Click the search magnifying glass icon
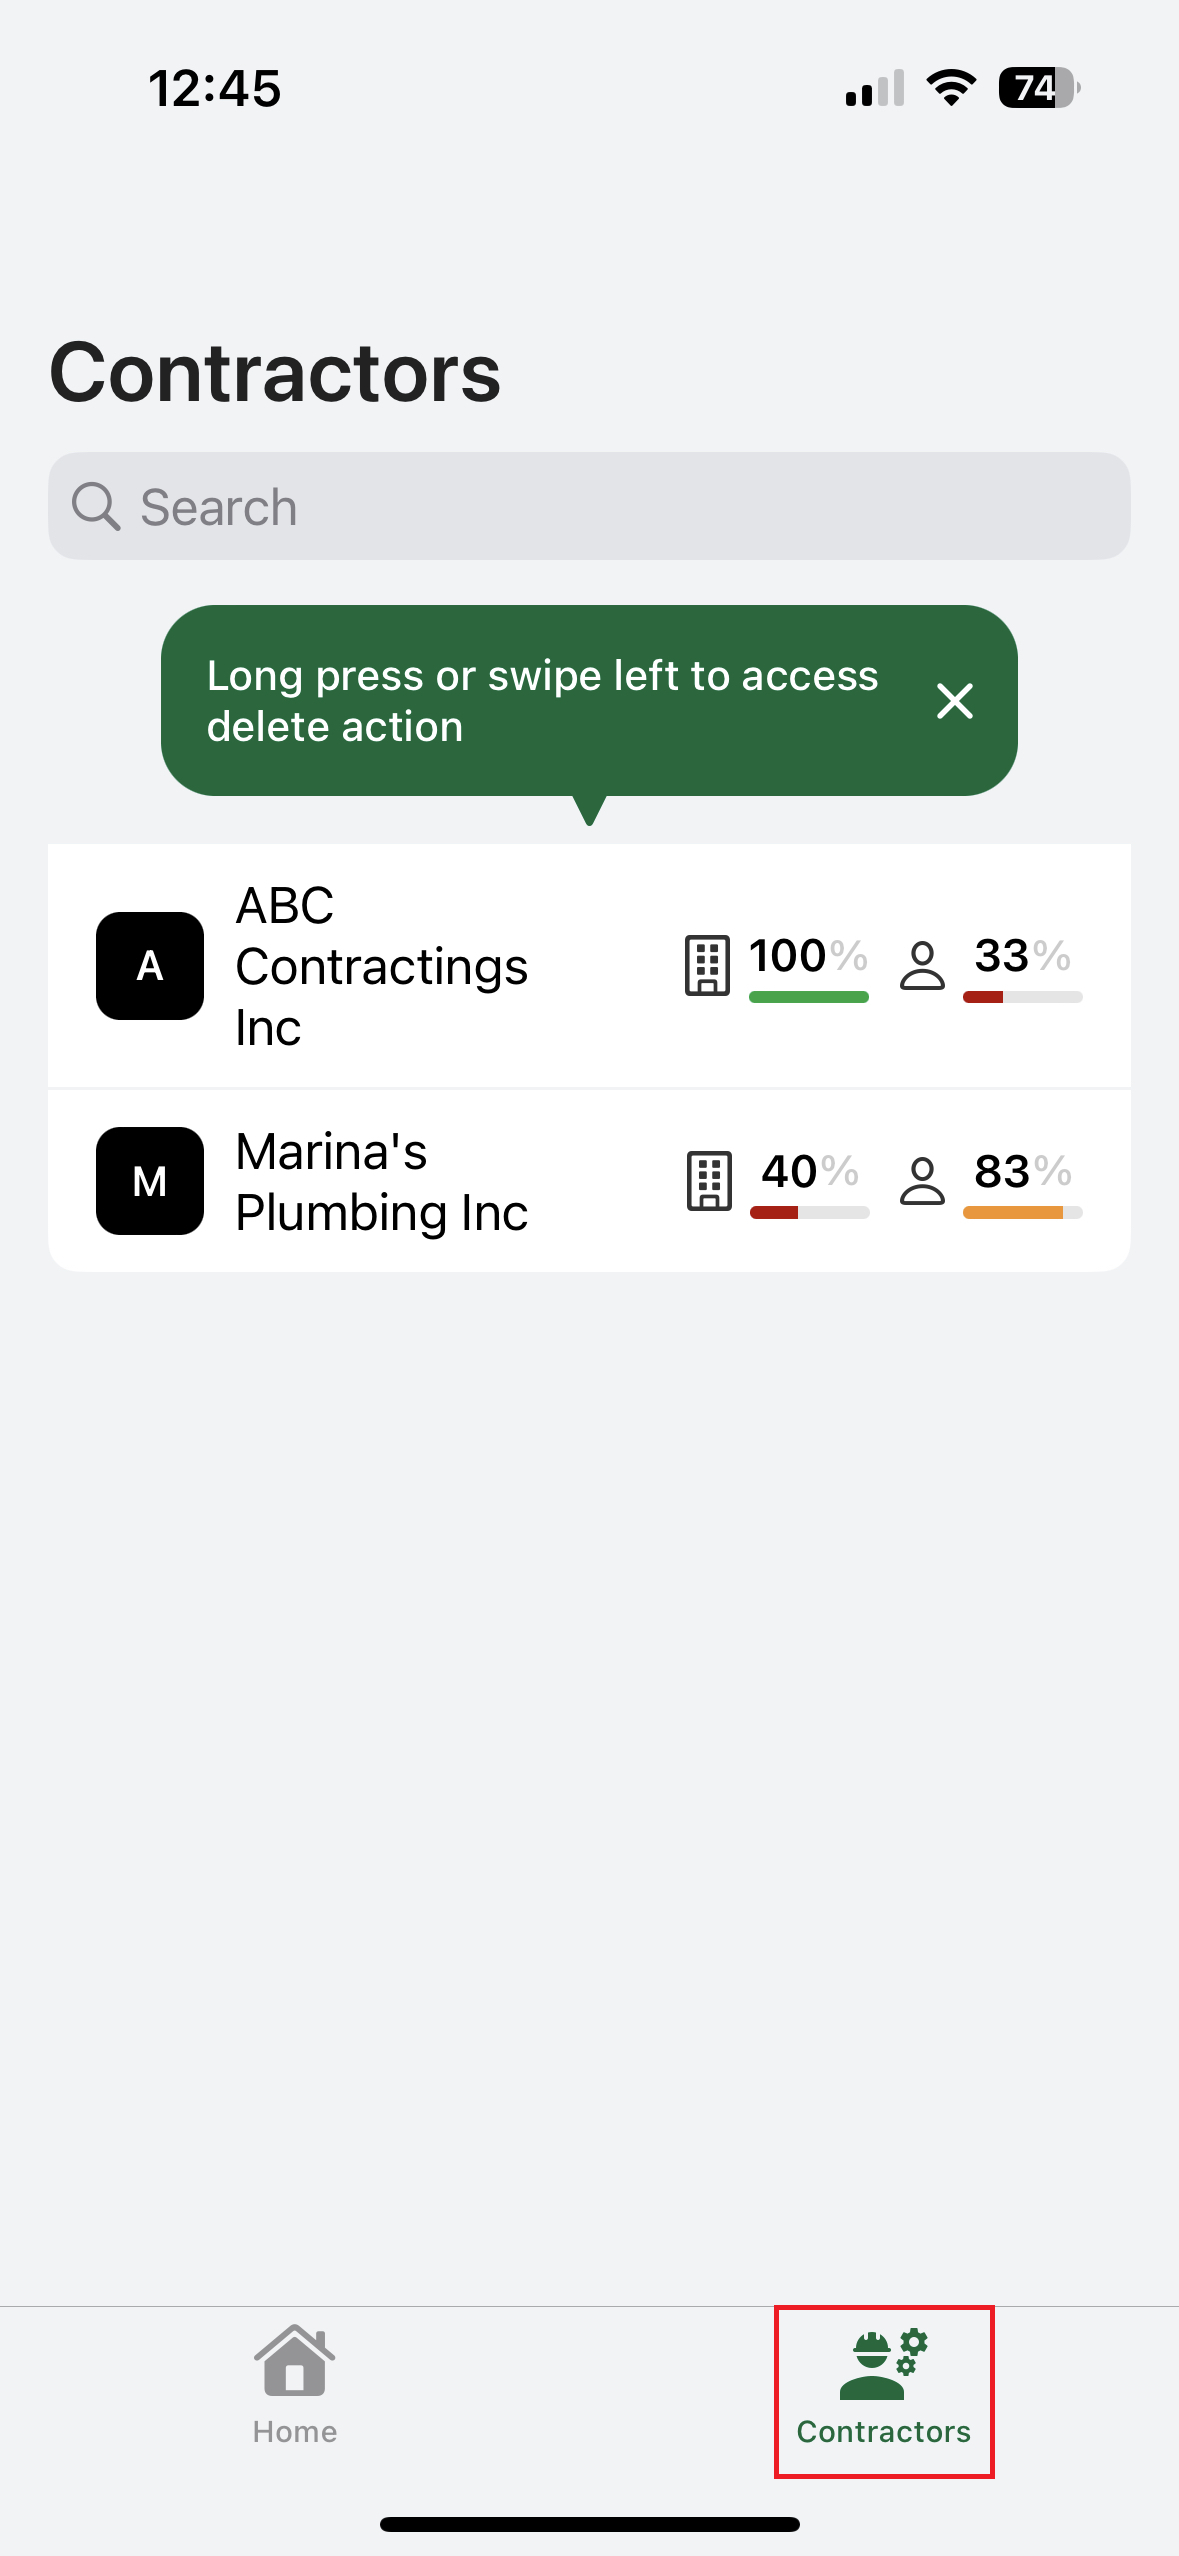Image resolution: width=1179 pixels, height=2556 pixels. click(x=96, y=507)
